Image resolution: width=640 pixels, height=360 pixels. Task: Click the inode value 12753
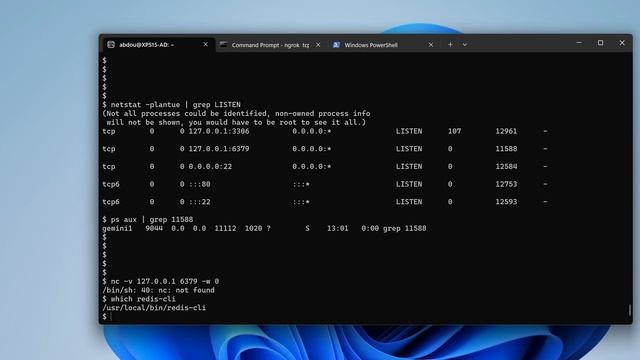(506, 184)
